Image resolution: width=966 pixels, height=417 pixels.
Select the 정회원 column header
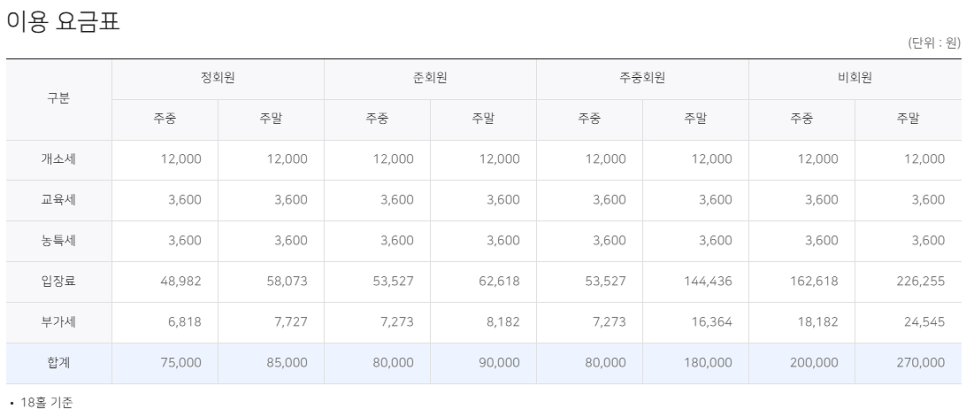[218, 79]
